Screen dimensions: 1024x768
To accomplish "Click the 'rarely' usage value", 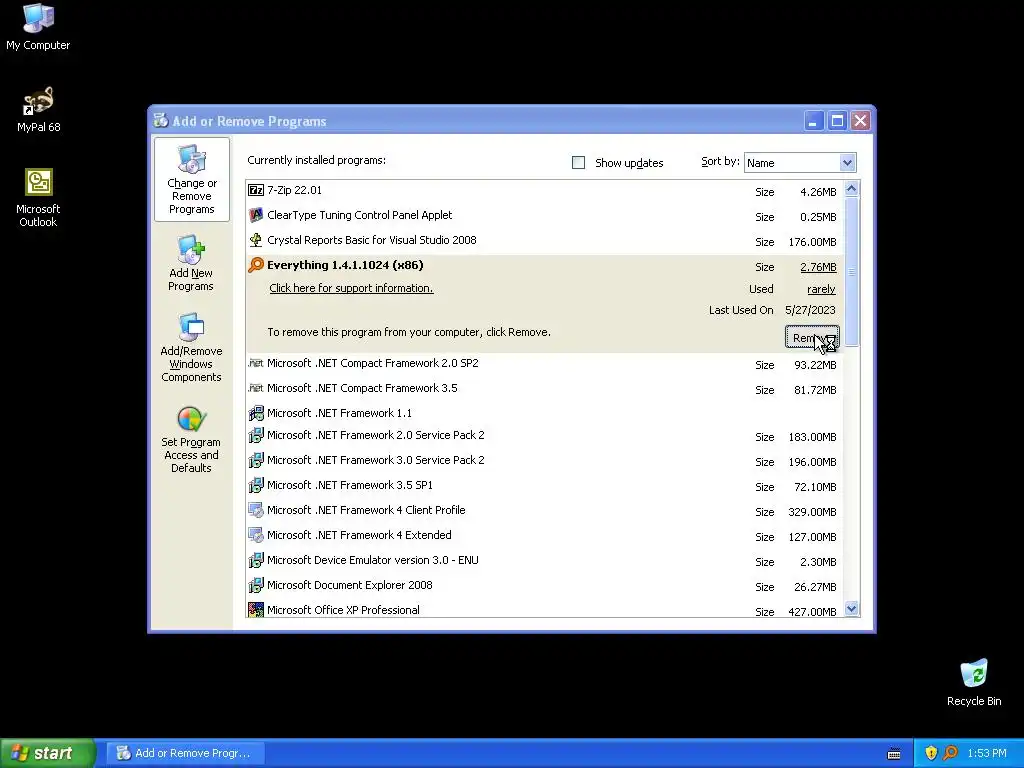I will (821, 289).
